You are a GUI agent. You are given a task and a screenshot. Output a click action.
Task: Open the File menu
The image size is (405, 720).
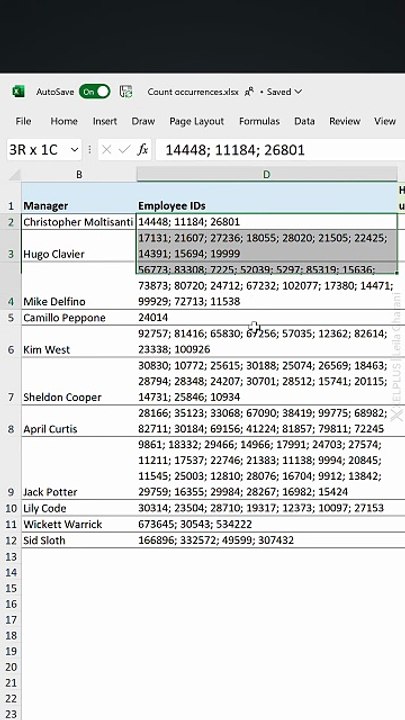23,121
